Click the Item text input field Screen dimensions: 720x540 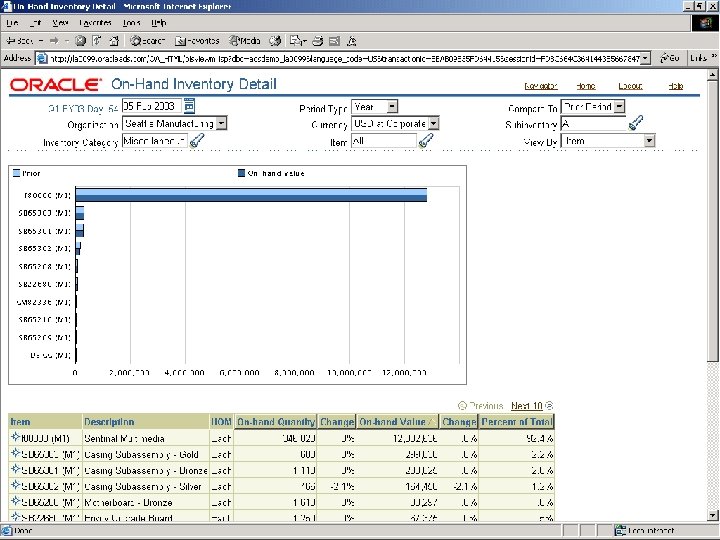point(383,141)
